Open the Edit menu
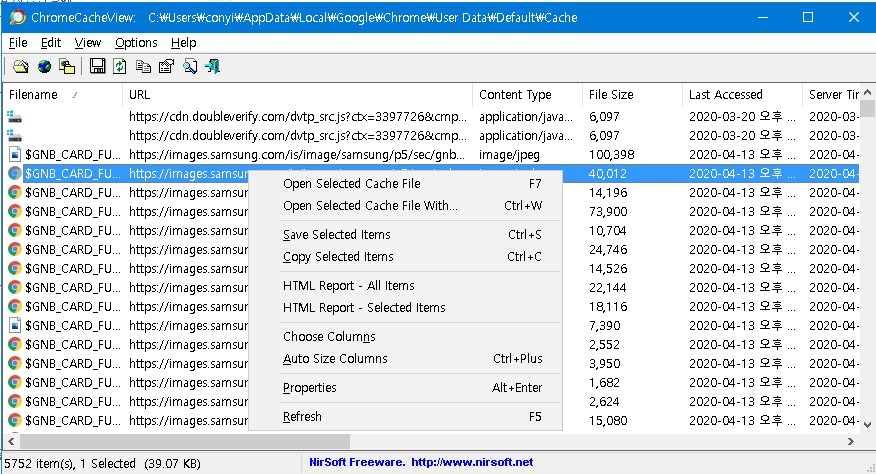The height and width of the screenshot is (474, 876). pos(51,43)
